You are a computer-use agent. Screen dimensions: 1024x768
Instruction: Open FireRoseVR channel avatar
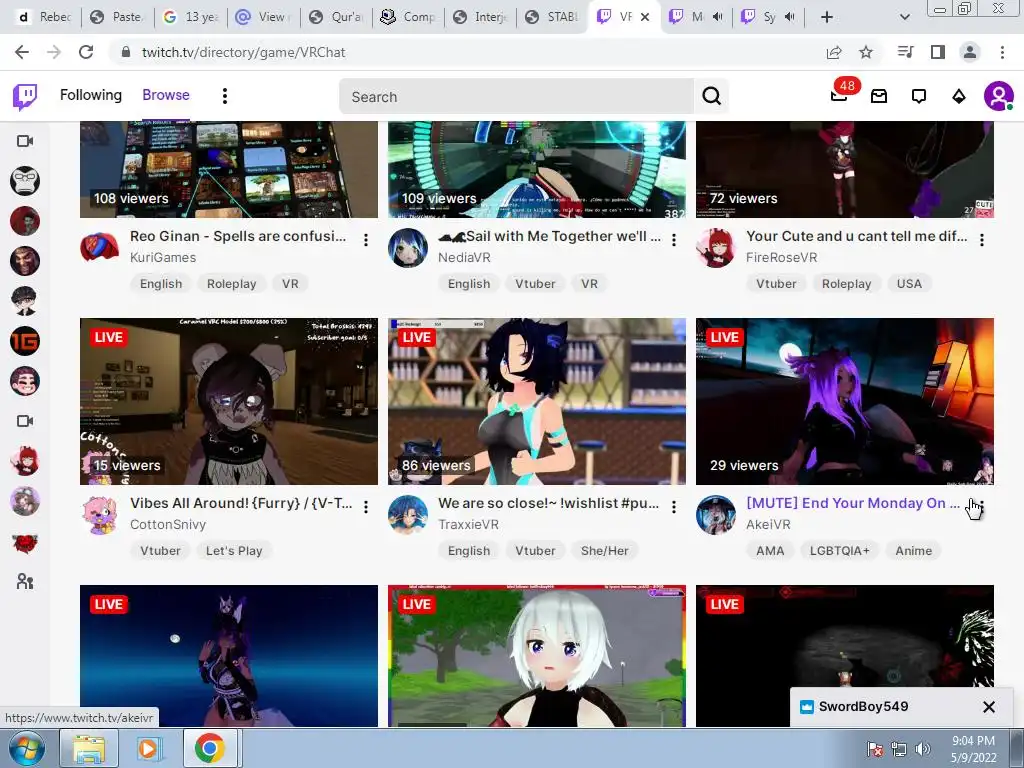tap(716, 248)
